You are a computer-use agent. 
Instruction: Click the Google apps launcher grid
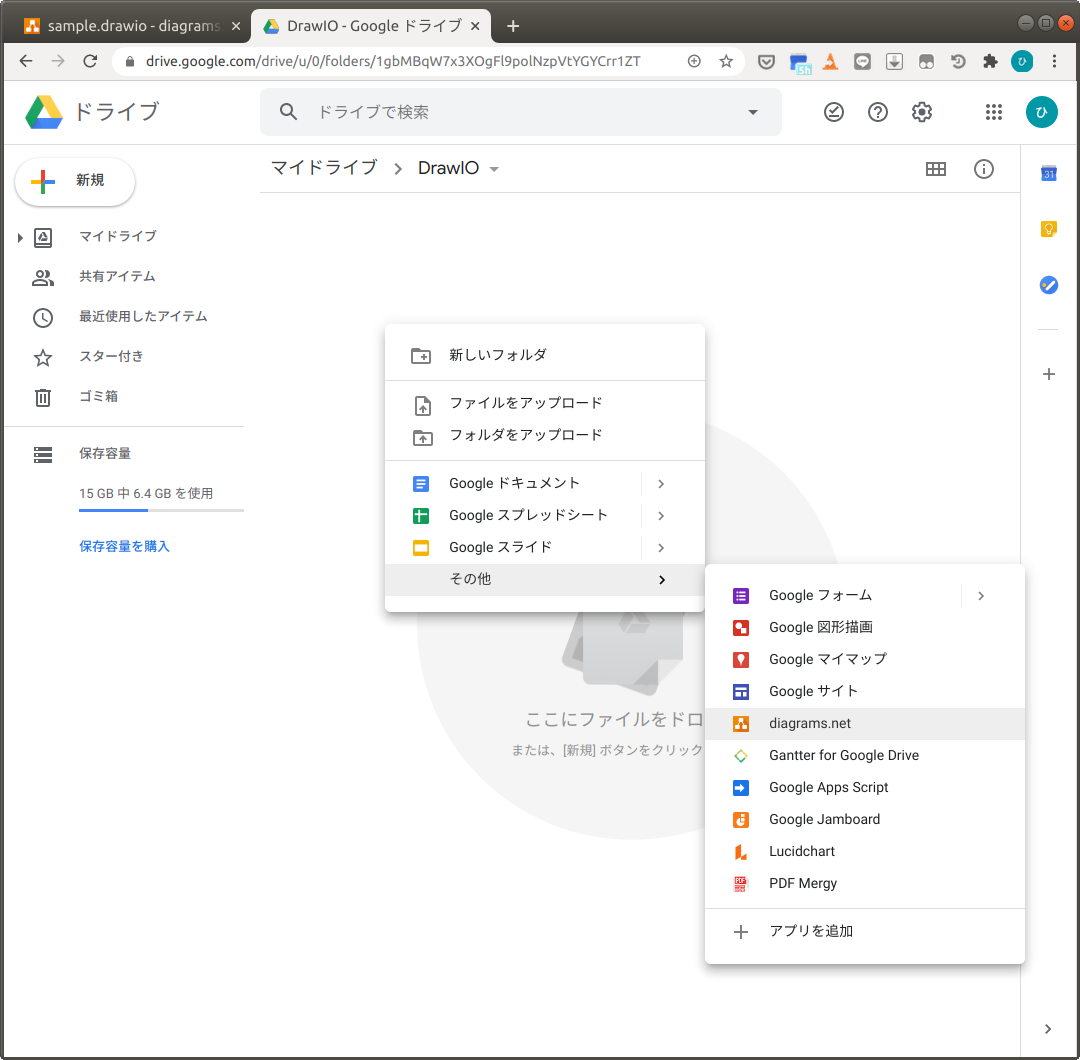pyautogui.click(x=993, y=112)
